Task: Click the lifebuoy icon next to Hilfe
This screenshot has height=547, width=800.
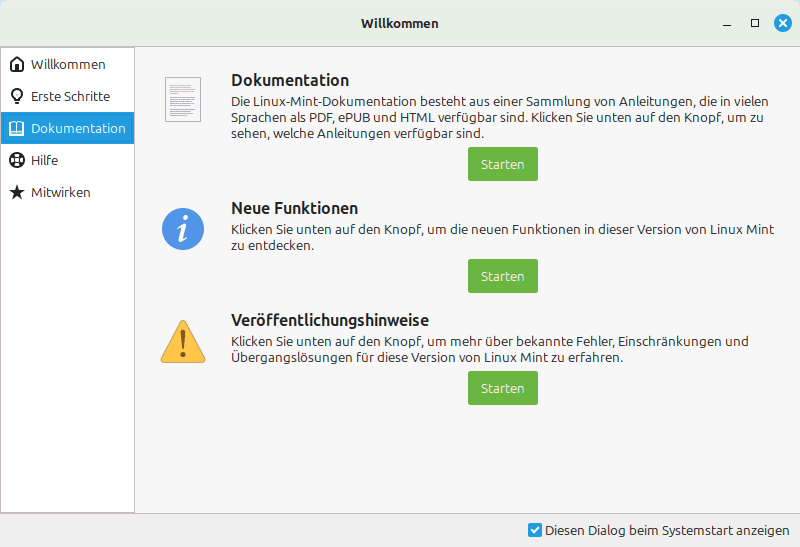Action: click(17, 160)
